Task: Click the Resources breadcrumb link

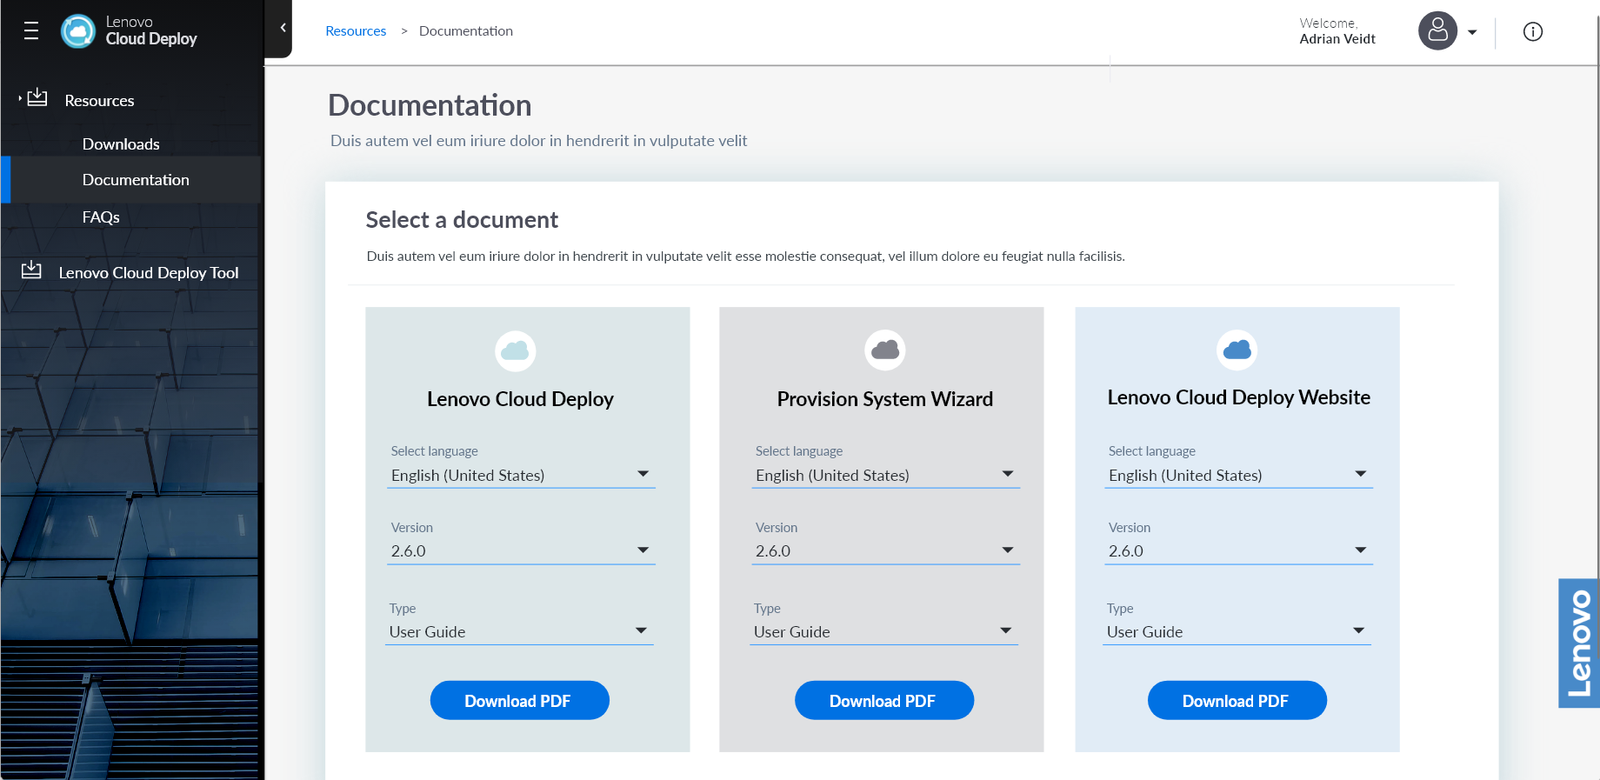Action: point(355,31)
